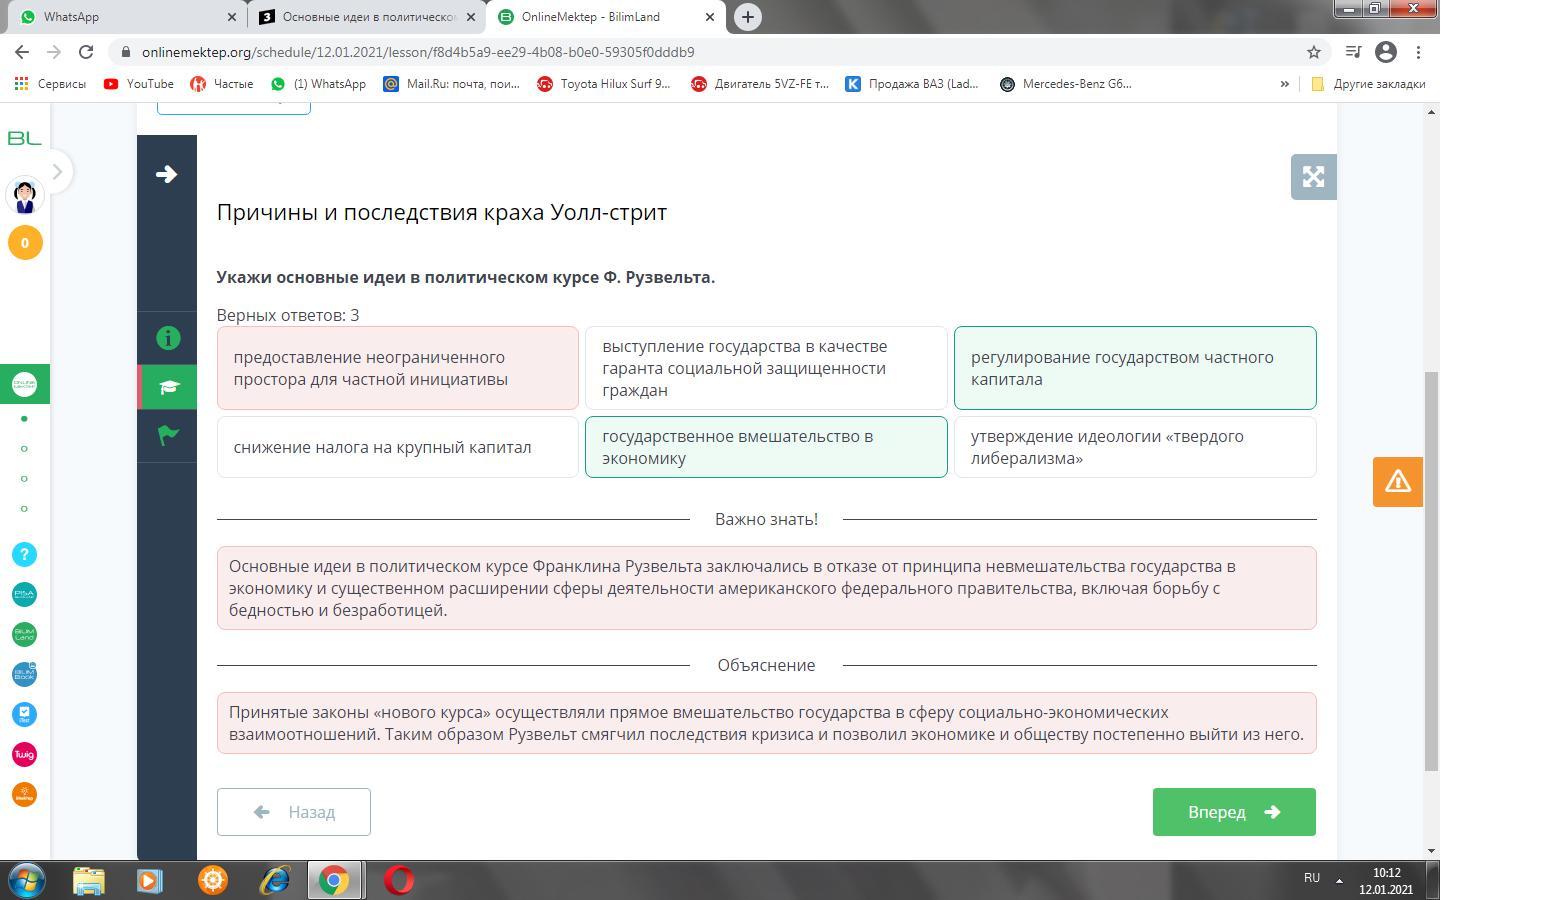Open the Другие закладки bookmarks folder

pos(1368,84)
